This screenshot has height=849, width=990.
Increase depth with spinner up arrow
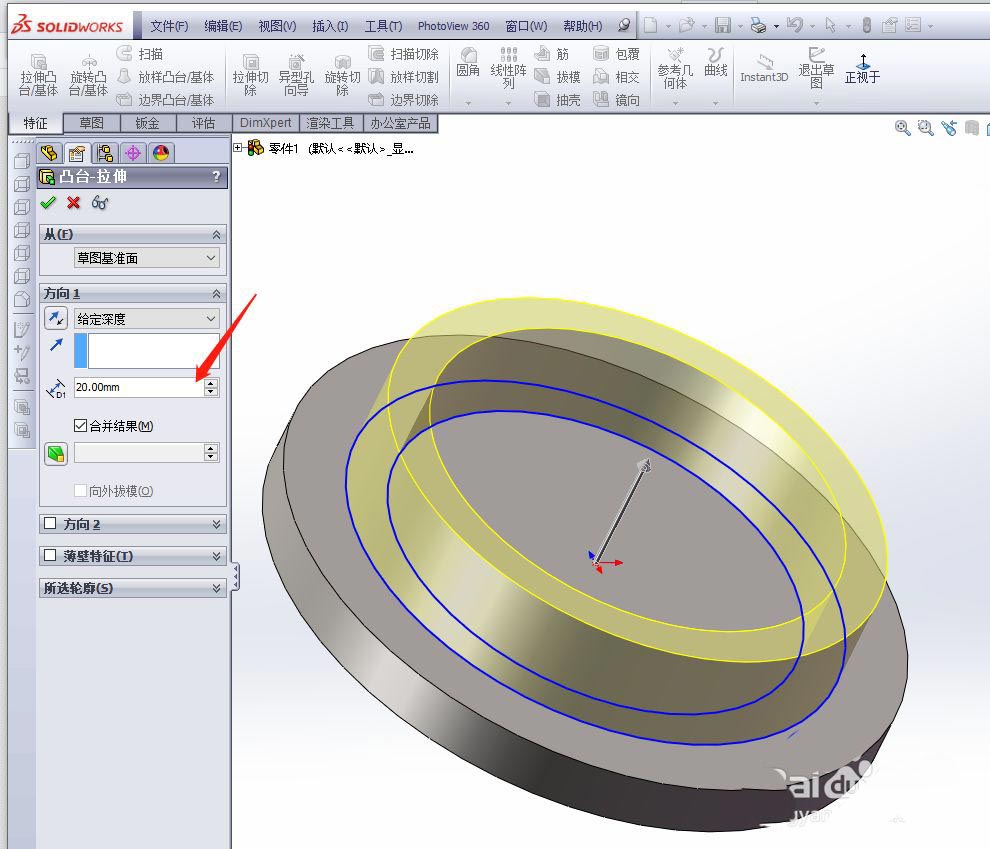coord(212,383)
